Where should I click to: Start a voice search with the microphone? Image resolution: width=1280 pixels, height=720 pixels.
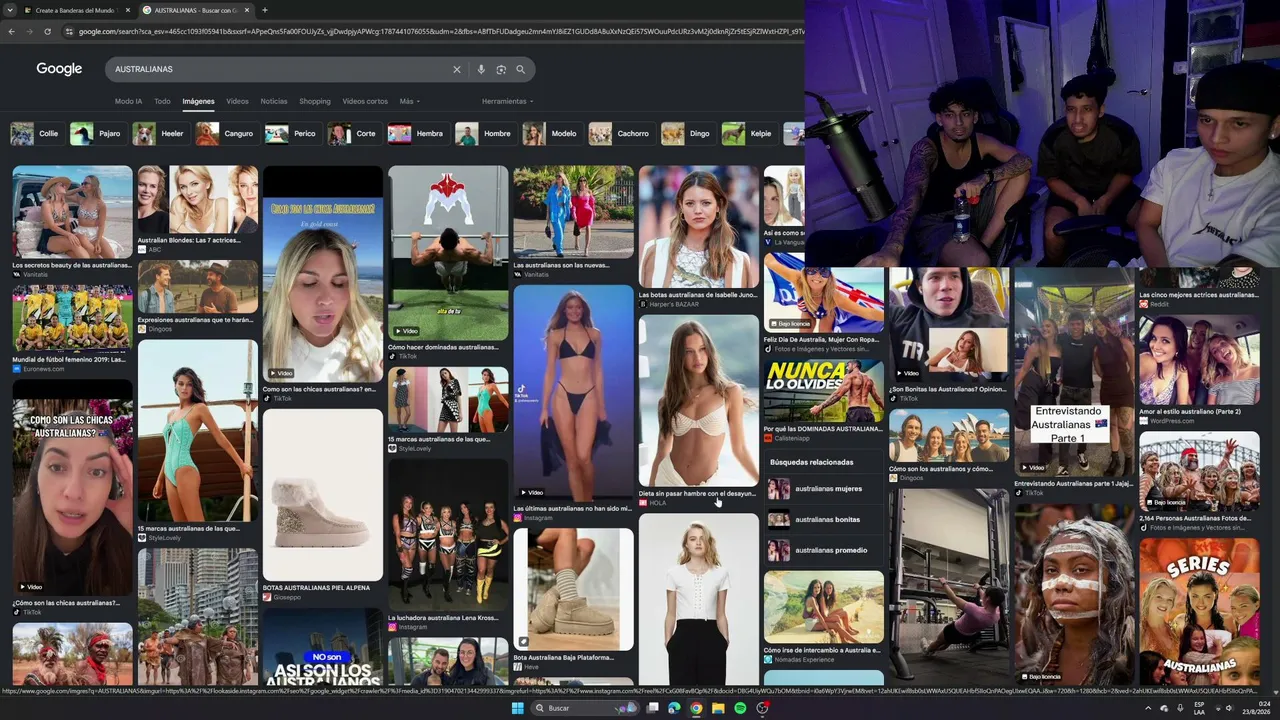tap(481, 69)
